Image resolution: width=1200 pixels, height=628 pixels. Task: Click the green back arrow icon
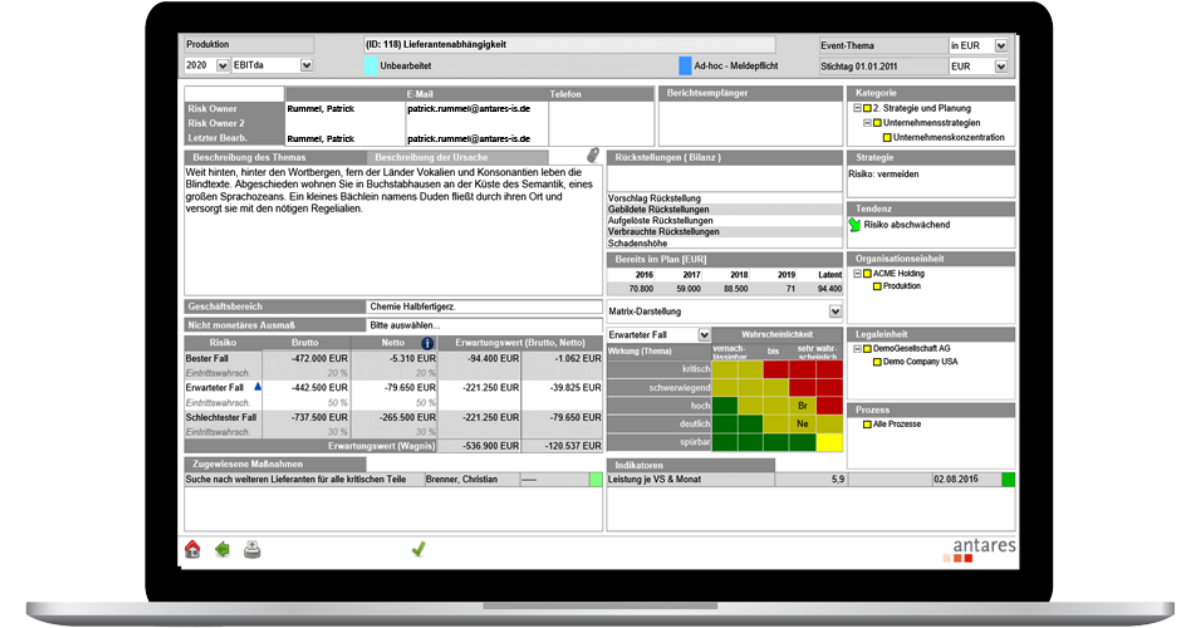(222, 548)
